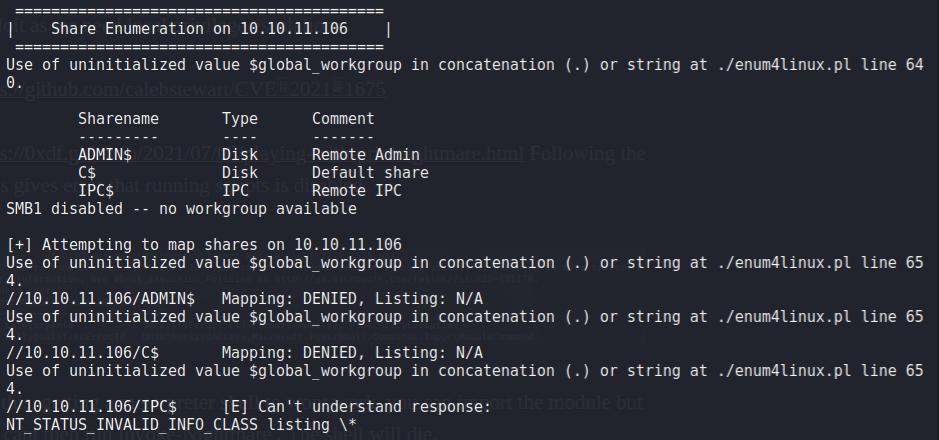Click the Type column header
The width and height of the screenshot is (939, 440).
(239, 119)
